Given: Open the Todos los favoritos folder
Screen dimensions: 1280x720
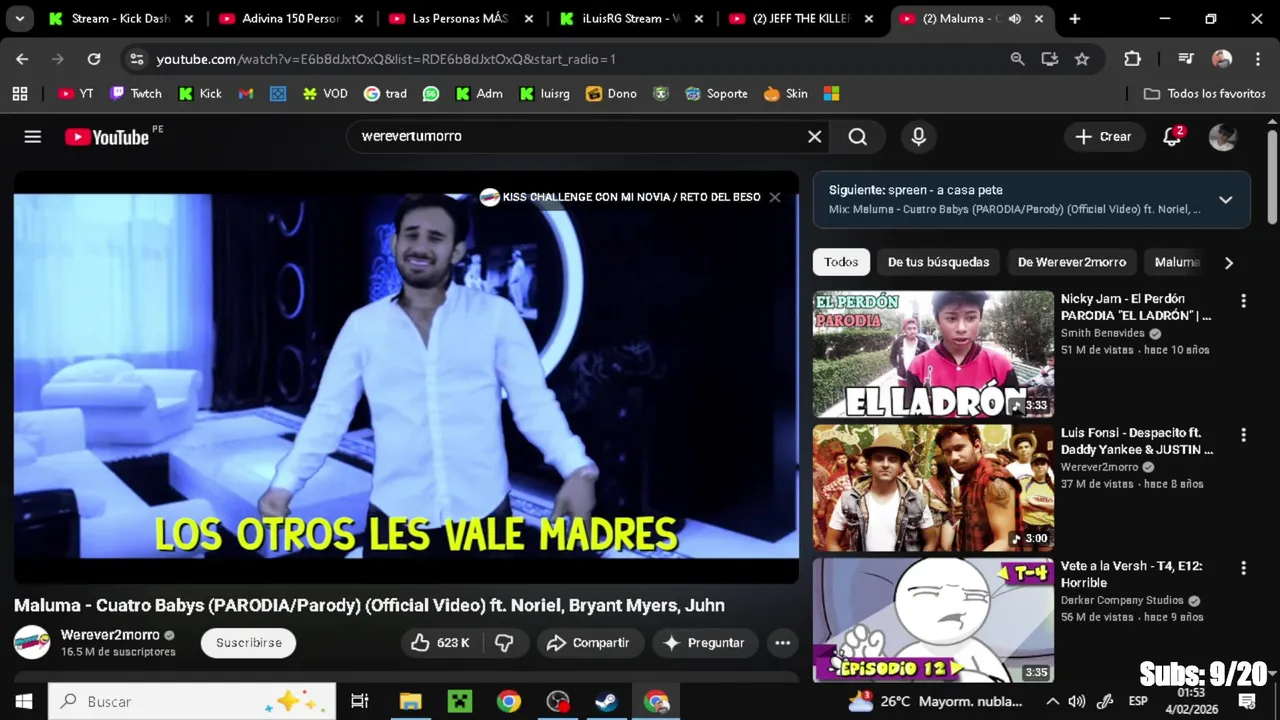Looking at the screenshot, I should pyautogui.click(x=1204, y=94).
